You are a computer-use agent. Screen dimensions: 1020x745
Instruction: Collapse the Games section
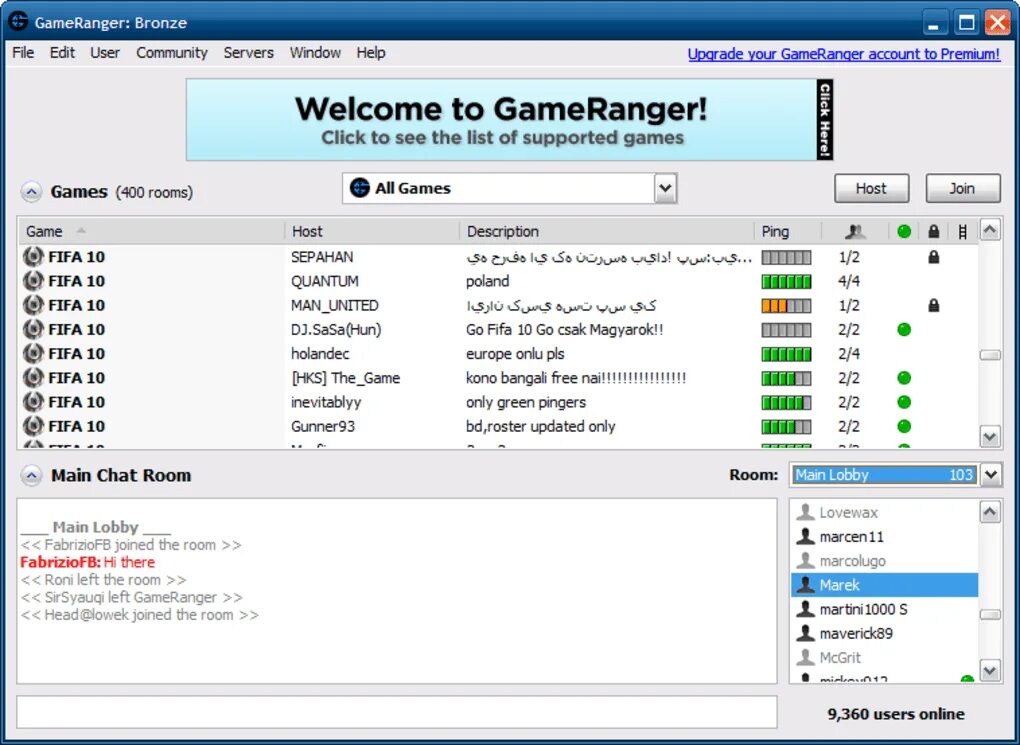(31, 192)
